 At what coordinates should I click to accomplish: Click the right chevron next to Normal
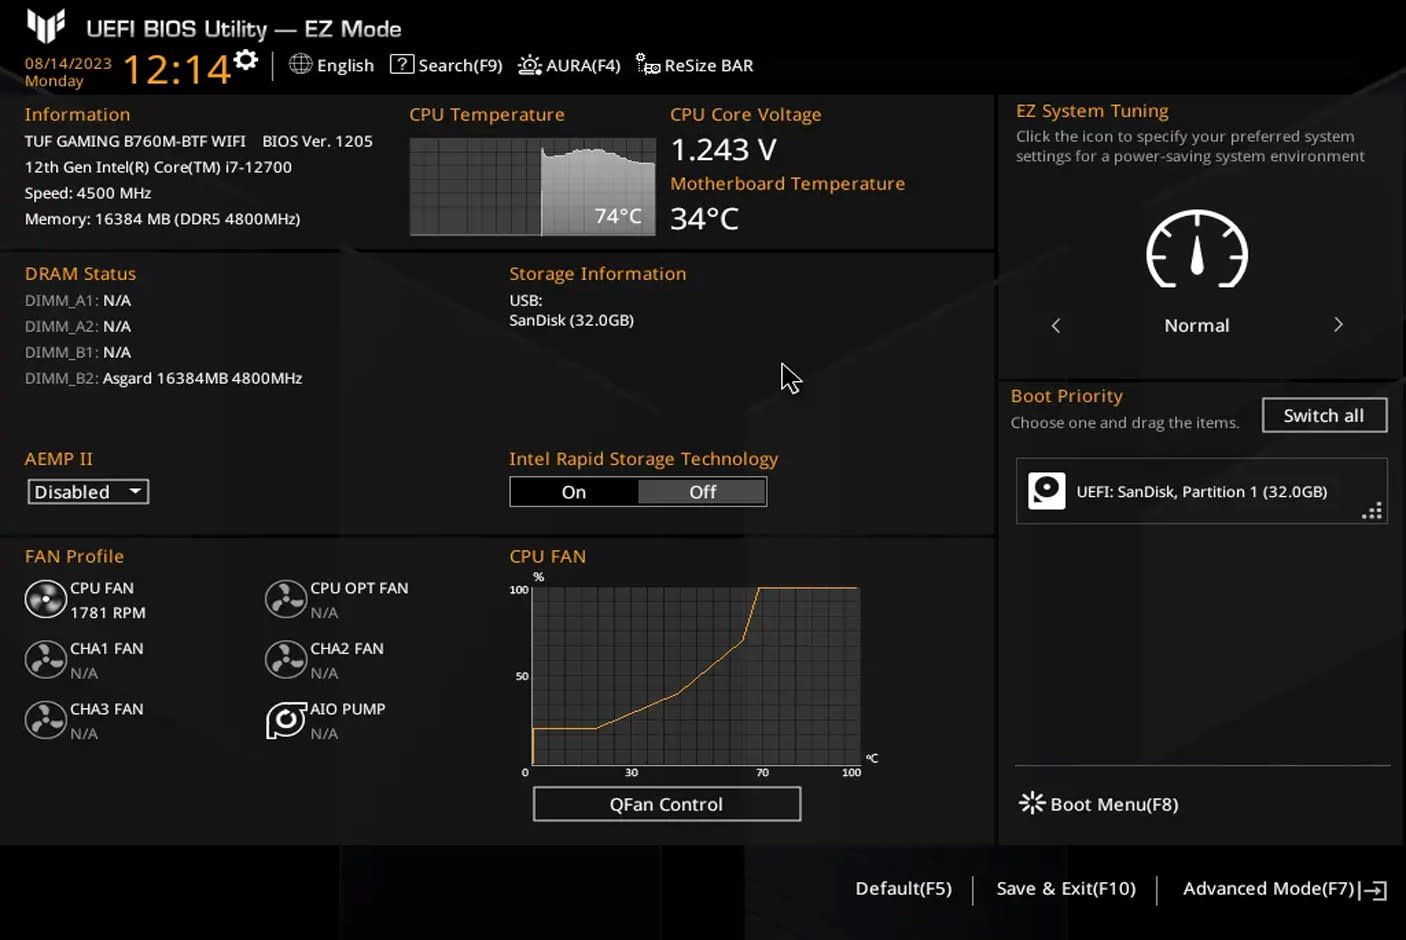[1338, 324]
